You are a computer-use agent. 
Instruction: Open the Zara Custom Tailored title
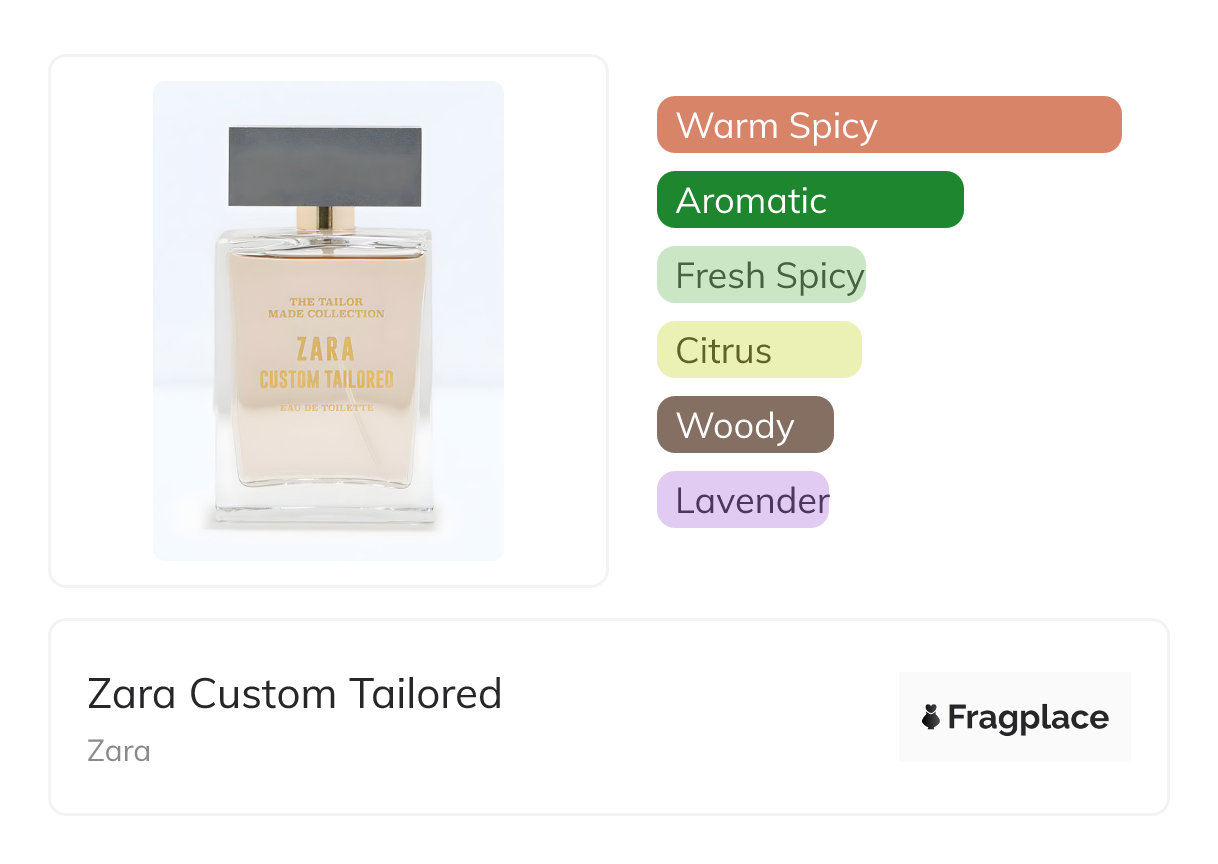294,693
